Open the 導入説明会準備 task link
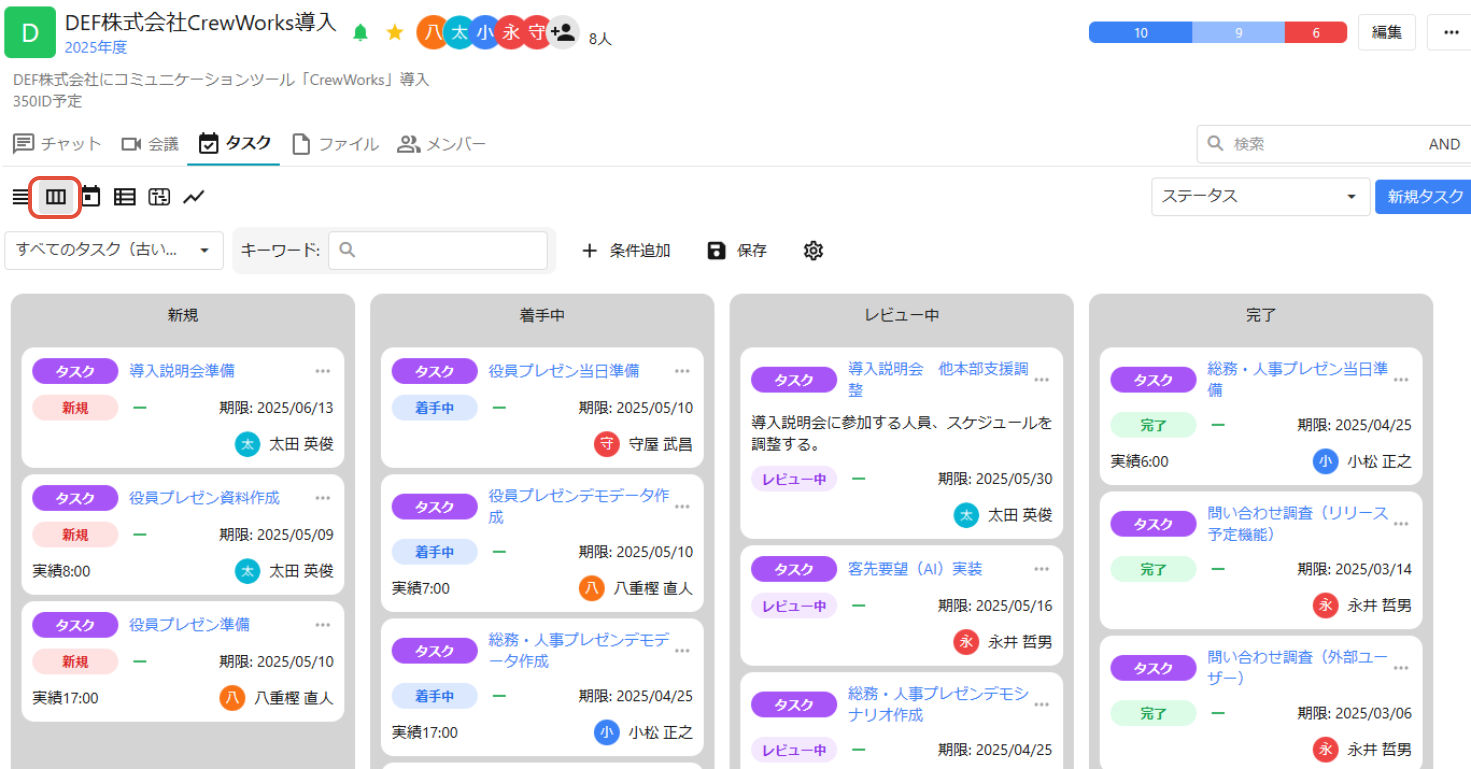1471x769 pixels. [182, 371]
